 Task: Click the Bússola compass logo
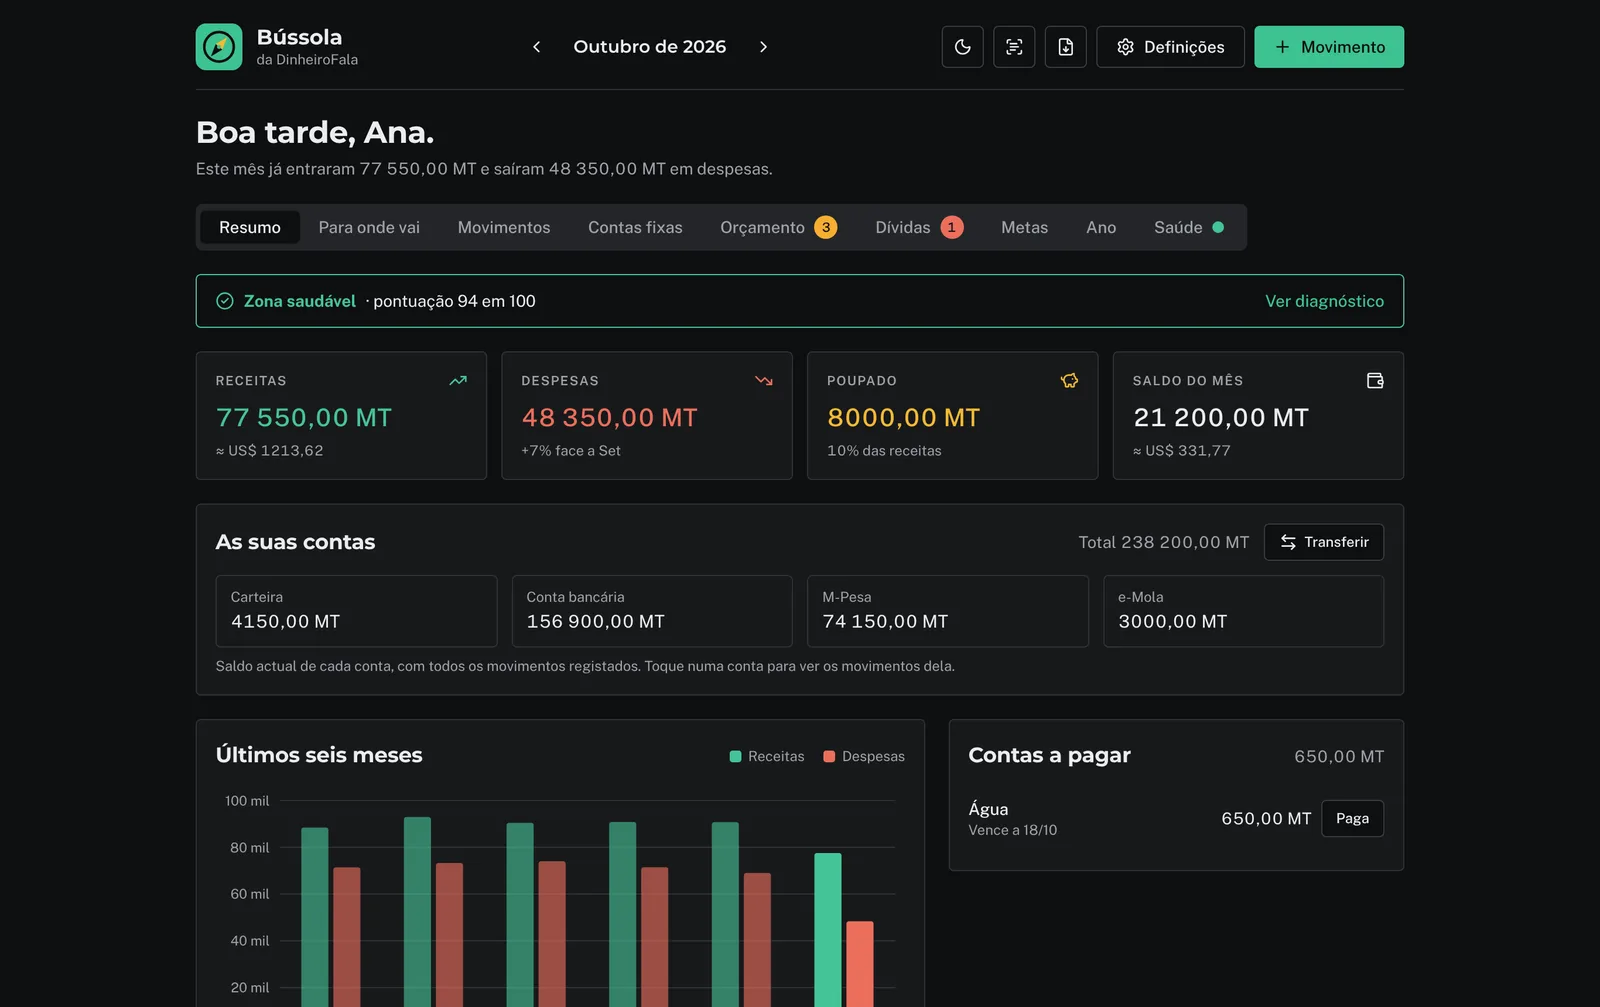[x=219, y=47]
